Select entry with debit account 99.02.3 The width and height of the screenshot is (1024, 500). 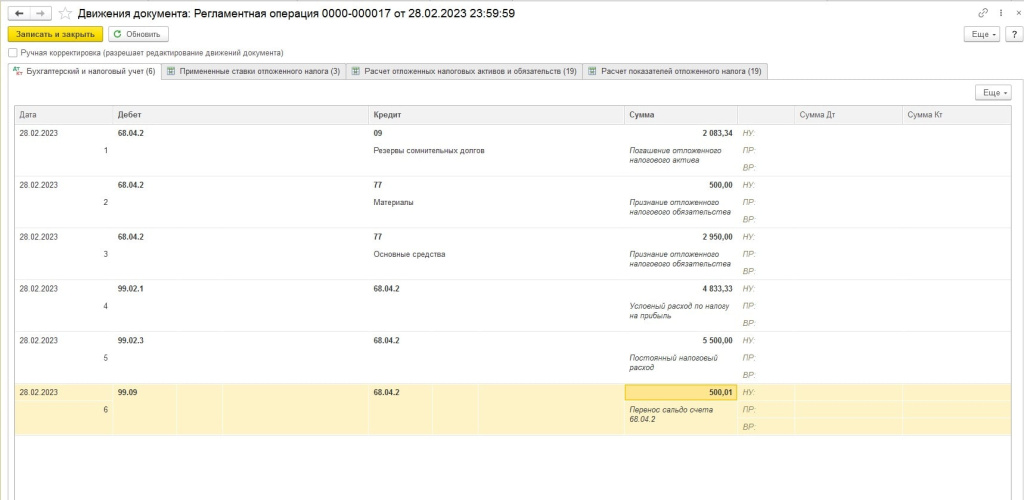pyautogui.click(x=131, y=340)
